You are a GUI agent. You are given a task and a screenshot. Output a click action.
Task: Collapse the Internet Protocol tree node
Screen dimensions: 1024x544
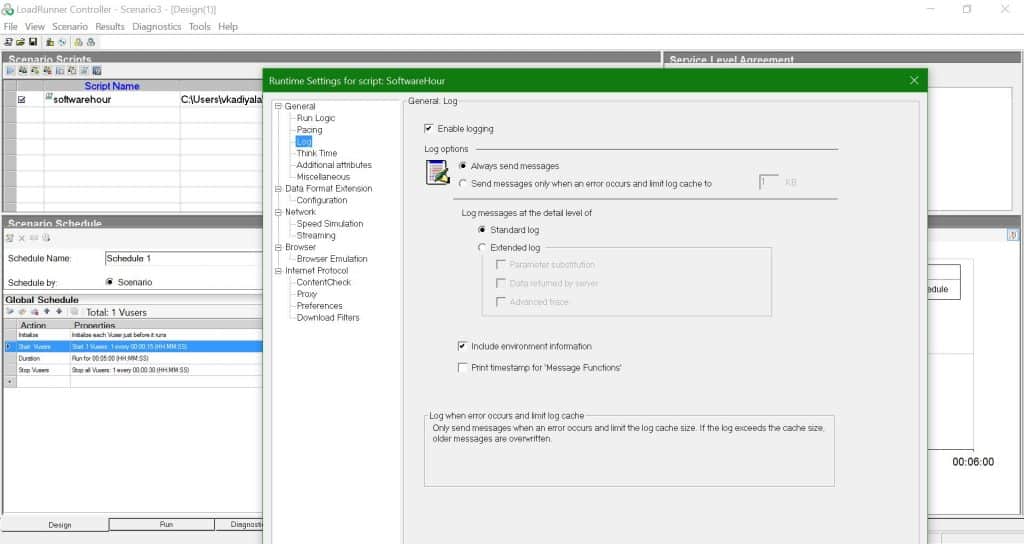click(x=278, y=270)
